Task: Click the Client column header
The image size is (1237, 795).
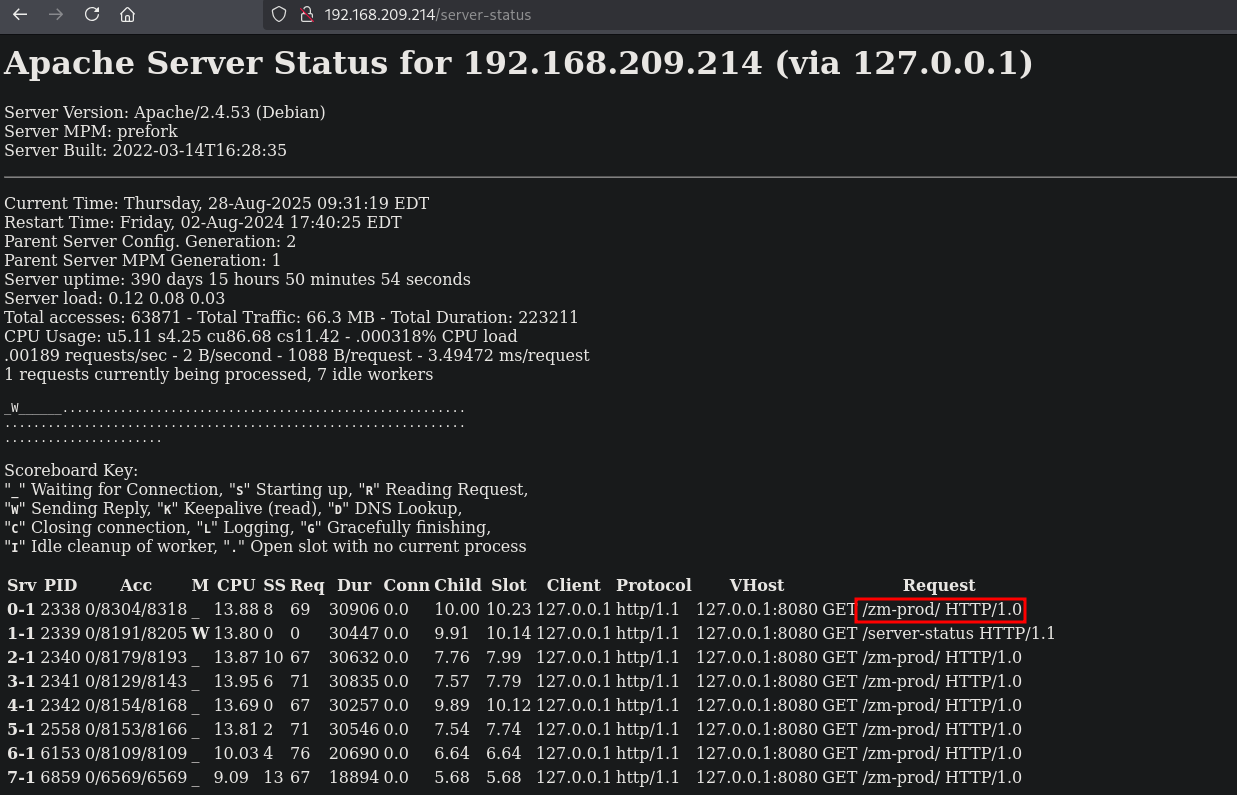Action: pos(573,585)
